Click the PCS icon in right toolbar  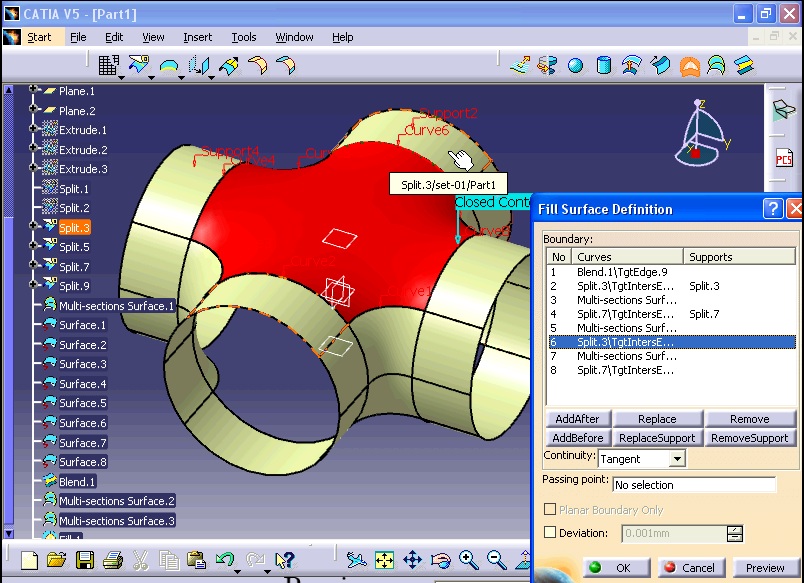pos(784,159)
